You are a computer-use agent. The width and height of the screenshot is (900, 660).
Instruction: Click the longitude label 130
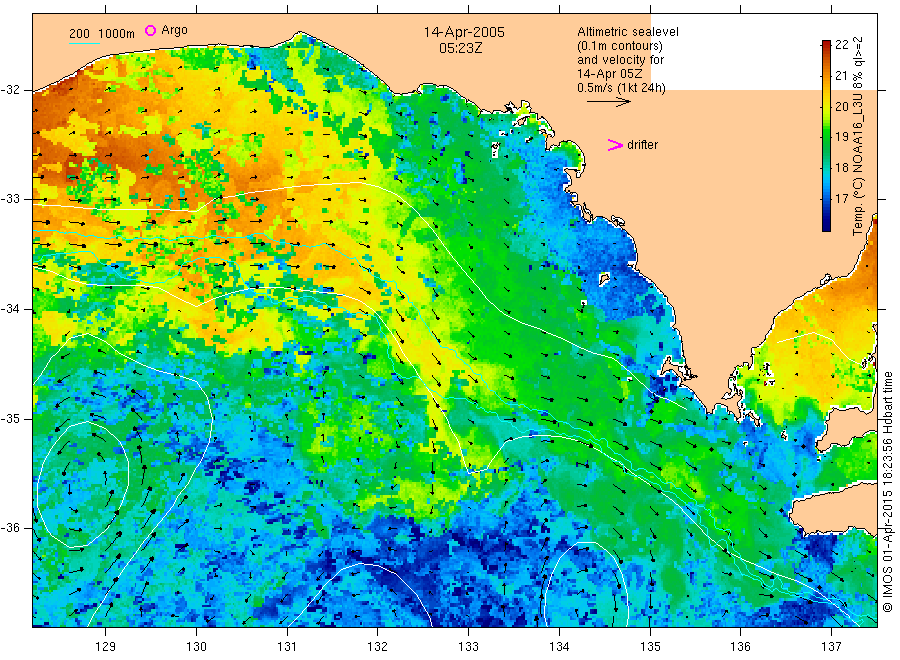[196, 647]
